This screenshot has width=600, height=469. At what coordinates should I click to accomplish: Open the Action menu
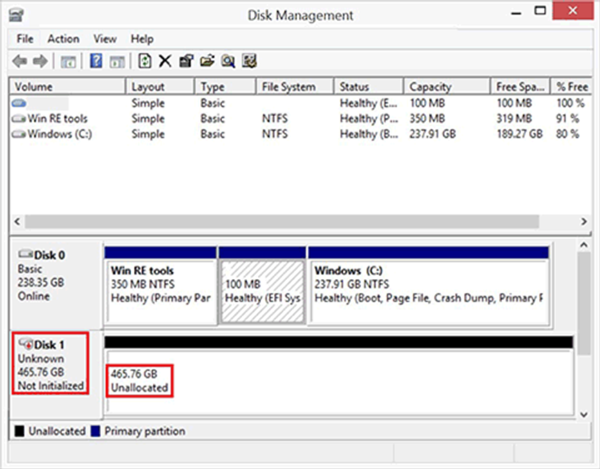[63, 39]
